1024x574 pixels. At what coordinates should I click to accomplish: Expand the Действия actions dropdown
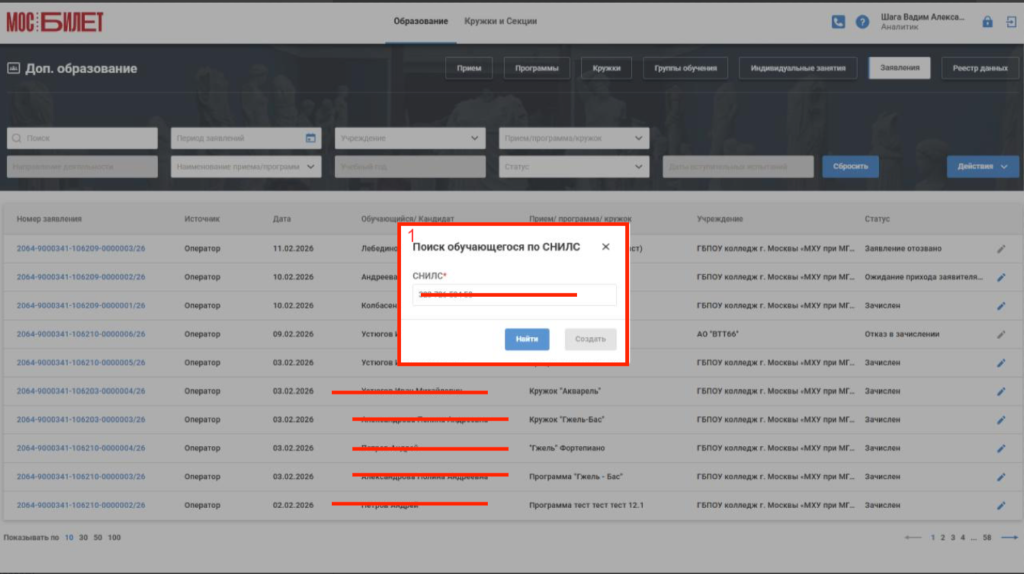(982, 167)
